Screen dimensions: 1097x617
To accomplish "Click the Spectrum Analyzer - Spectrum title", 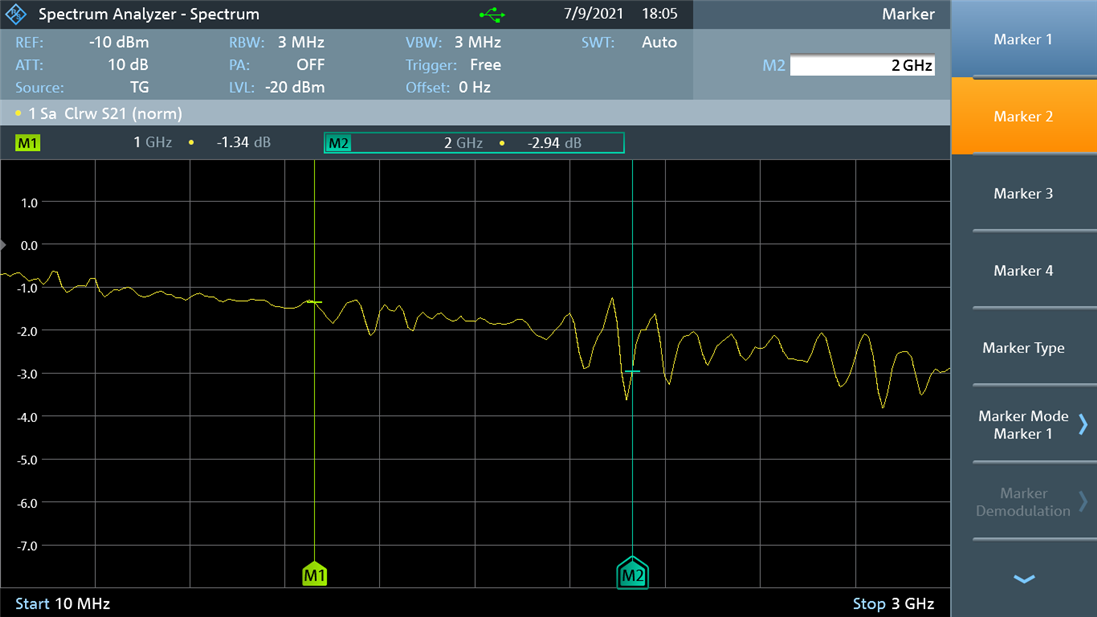I will pos(148,14).
